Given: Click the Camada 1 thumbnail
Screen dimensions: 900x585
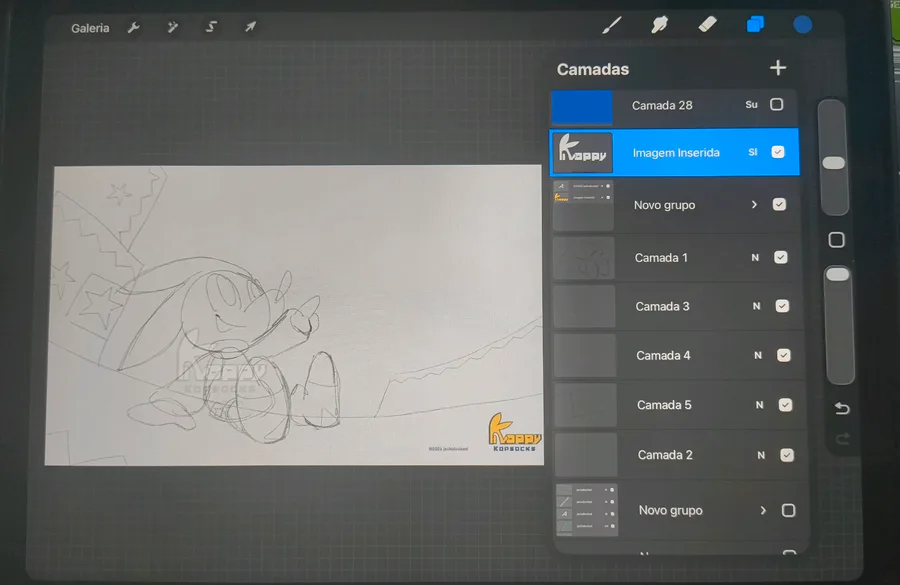Looking at the screenshot, I should (x=584, y=258).
